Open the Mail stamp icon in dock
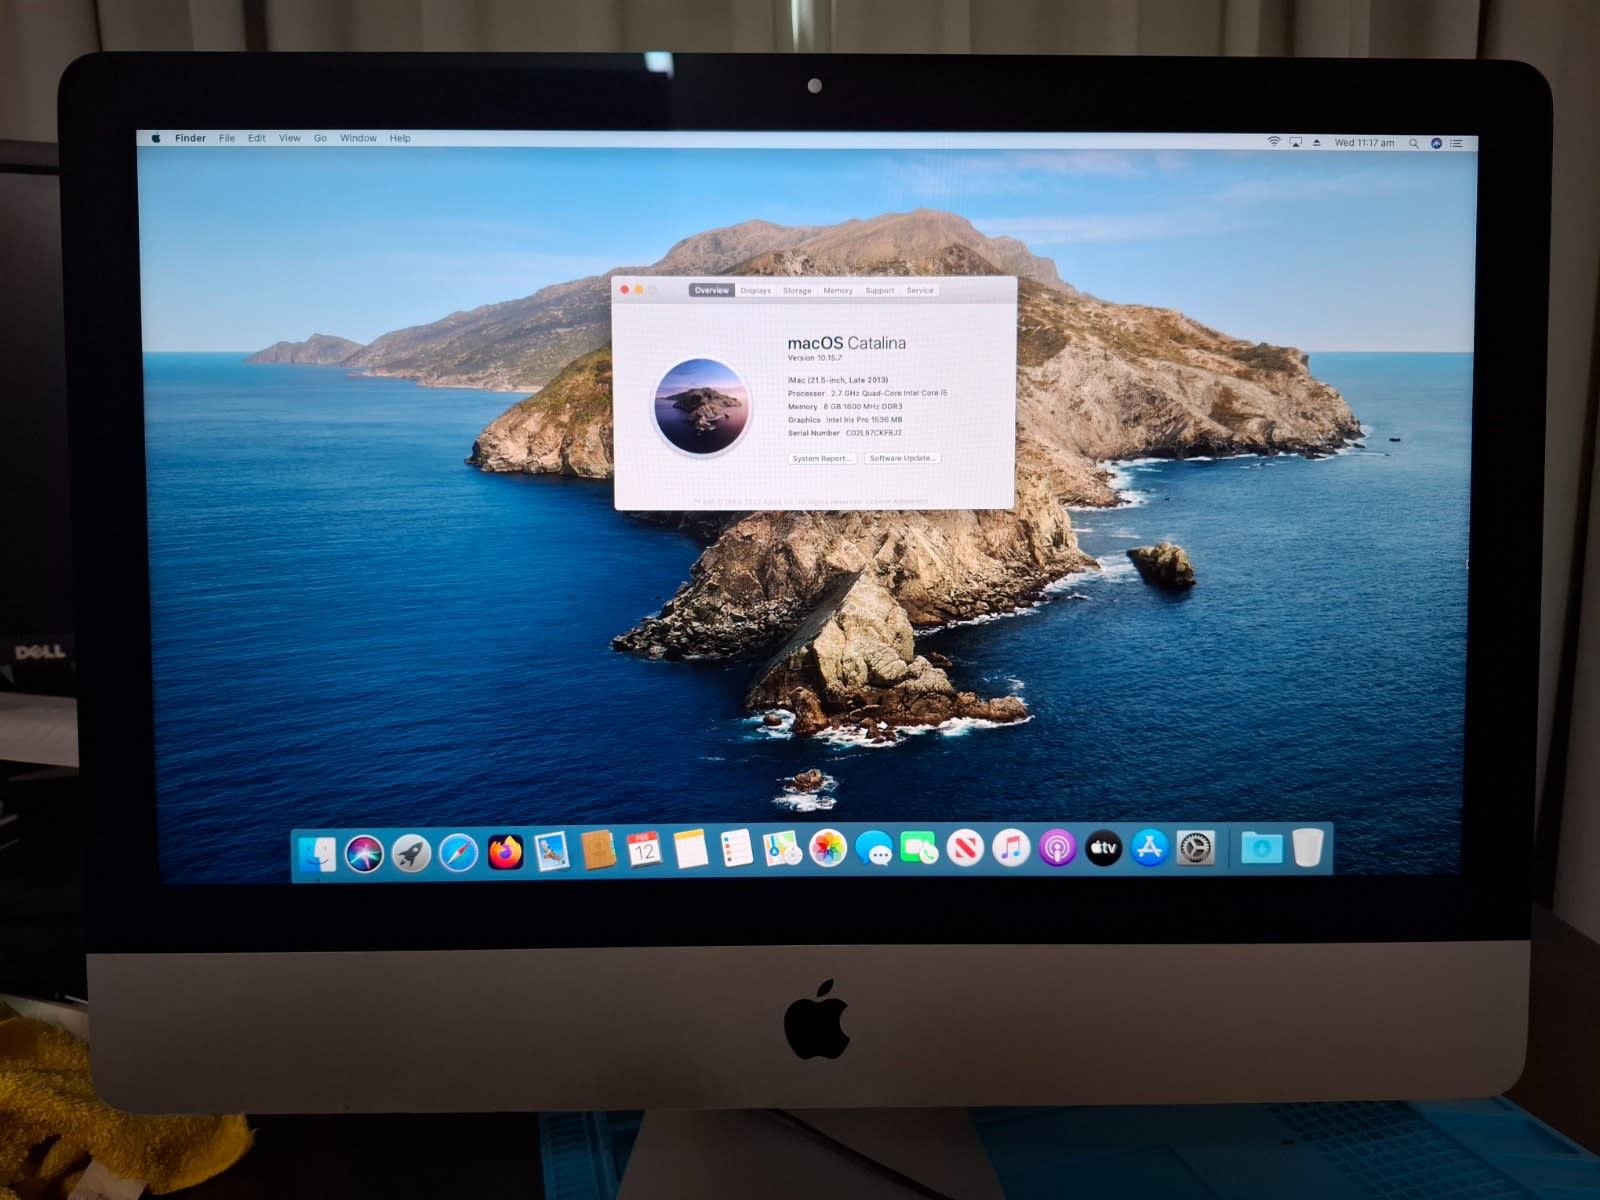This screenshot has height=1200, width=1600. pos(551,852)
